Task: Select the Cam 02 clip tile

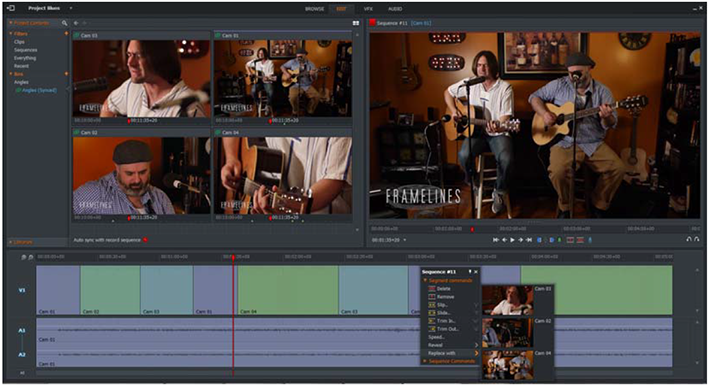Action: tap(141, 174)
